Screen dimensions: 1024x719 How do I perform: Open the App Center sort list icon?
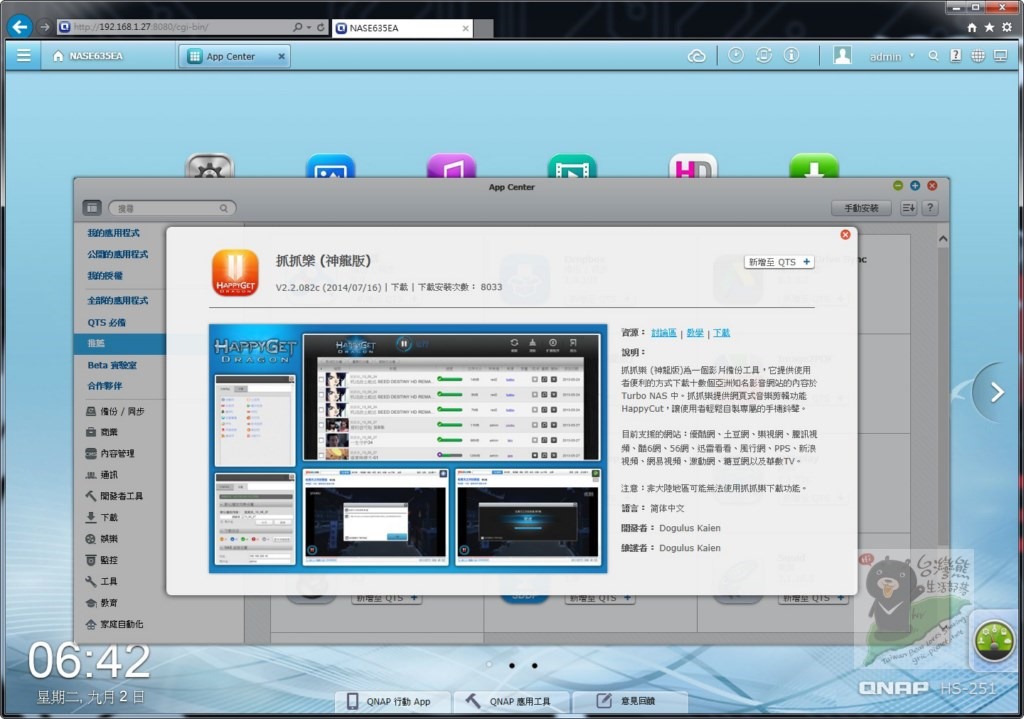pos(908,208)
